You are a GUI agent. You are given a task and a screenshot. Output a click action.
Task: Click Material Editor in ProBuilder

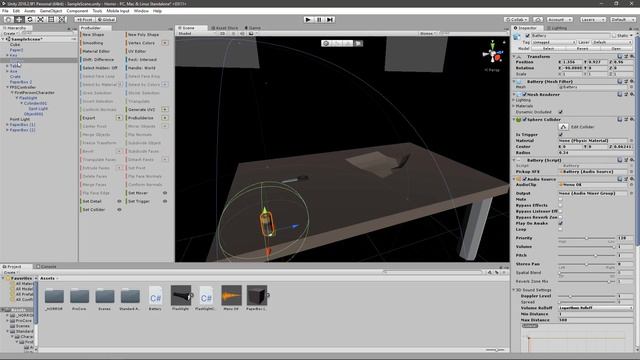click(96, 51)
